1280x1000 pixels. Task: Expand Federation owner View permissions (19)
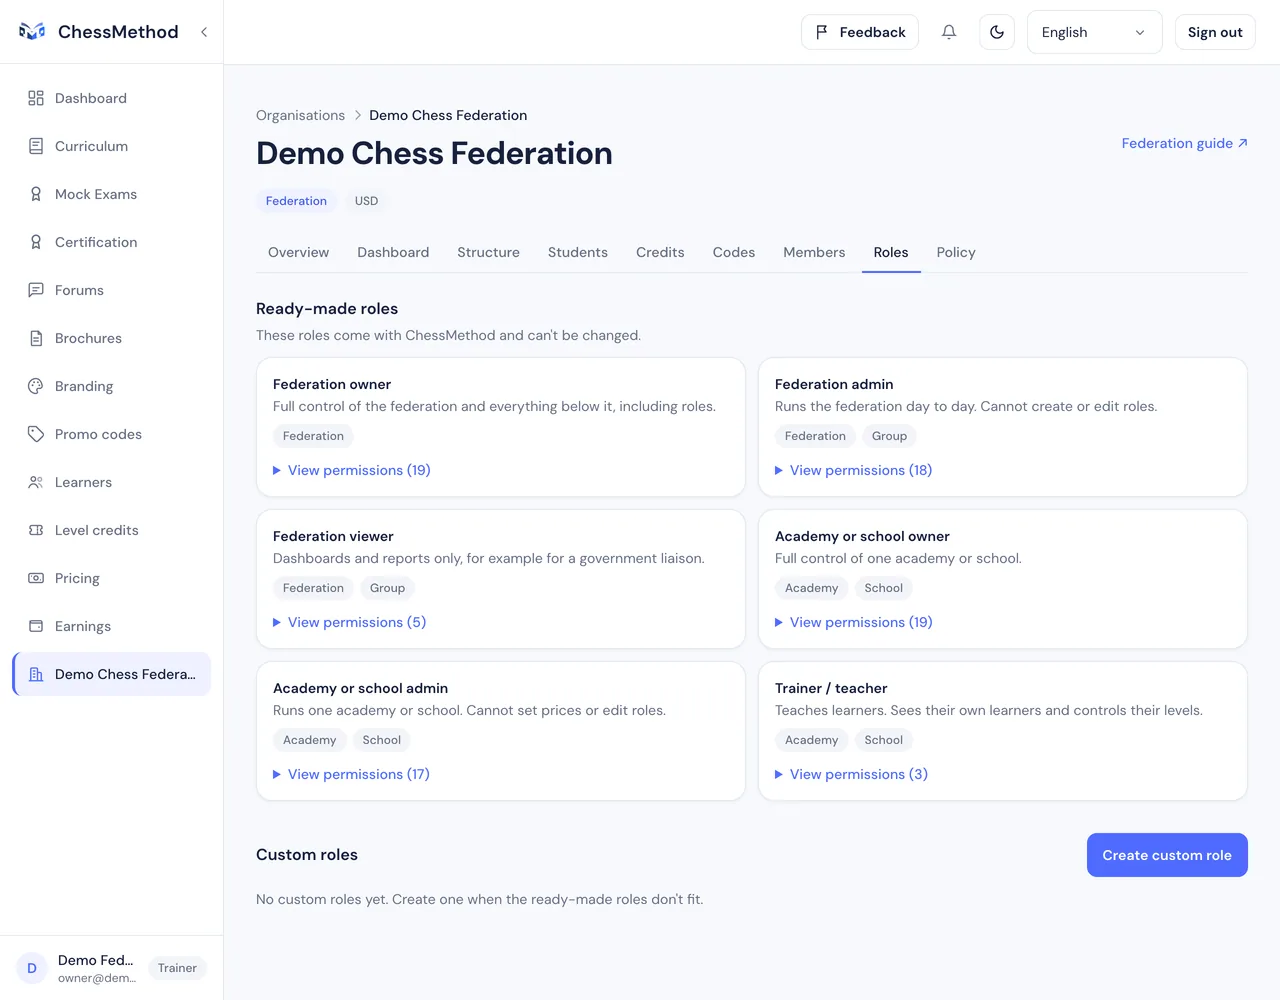pos(352,470)
